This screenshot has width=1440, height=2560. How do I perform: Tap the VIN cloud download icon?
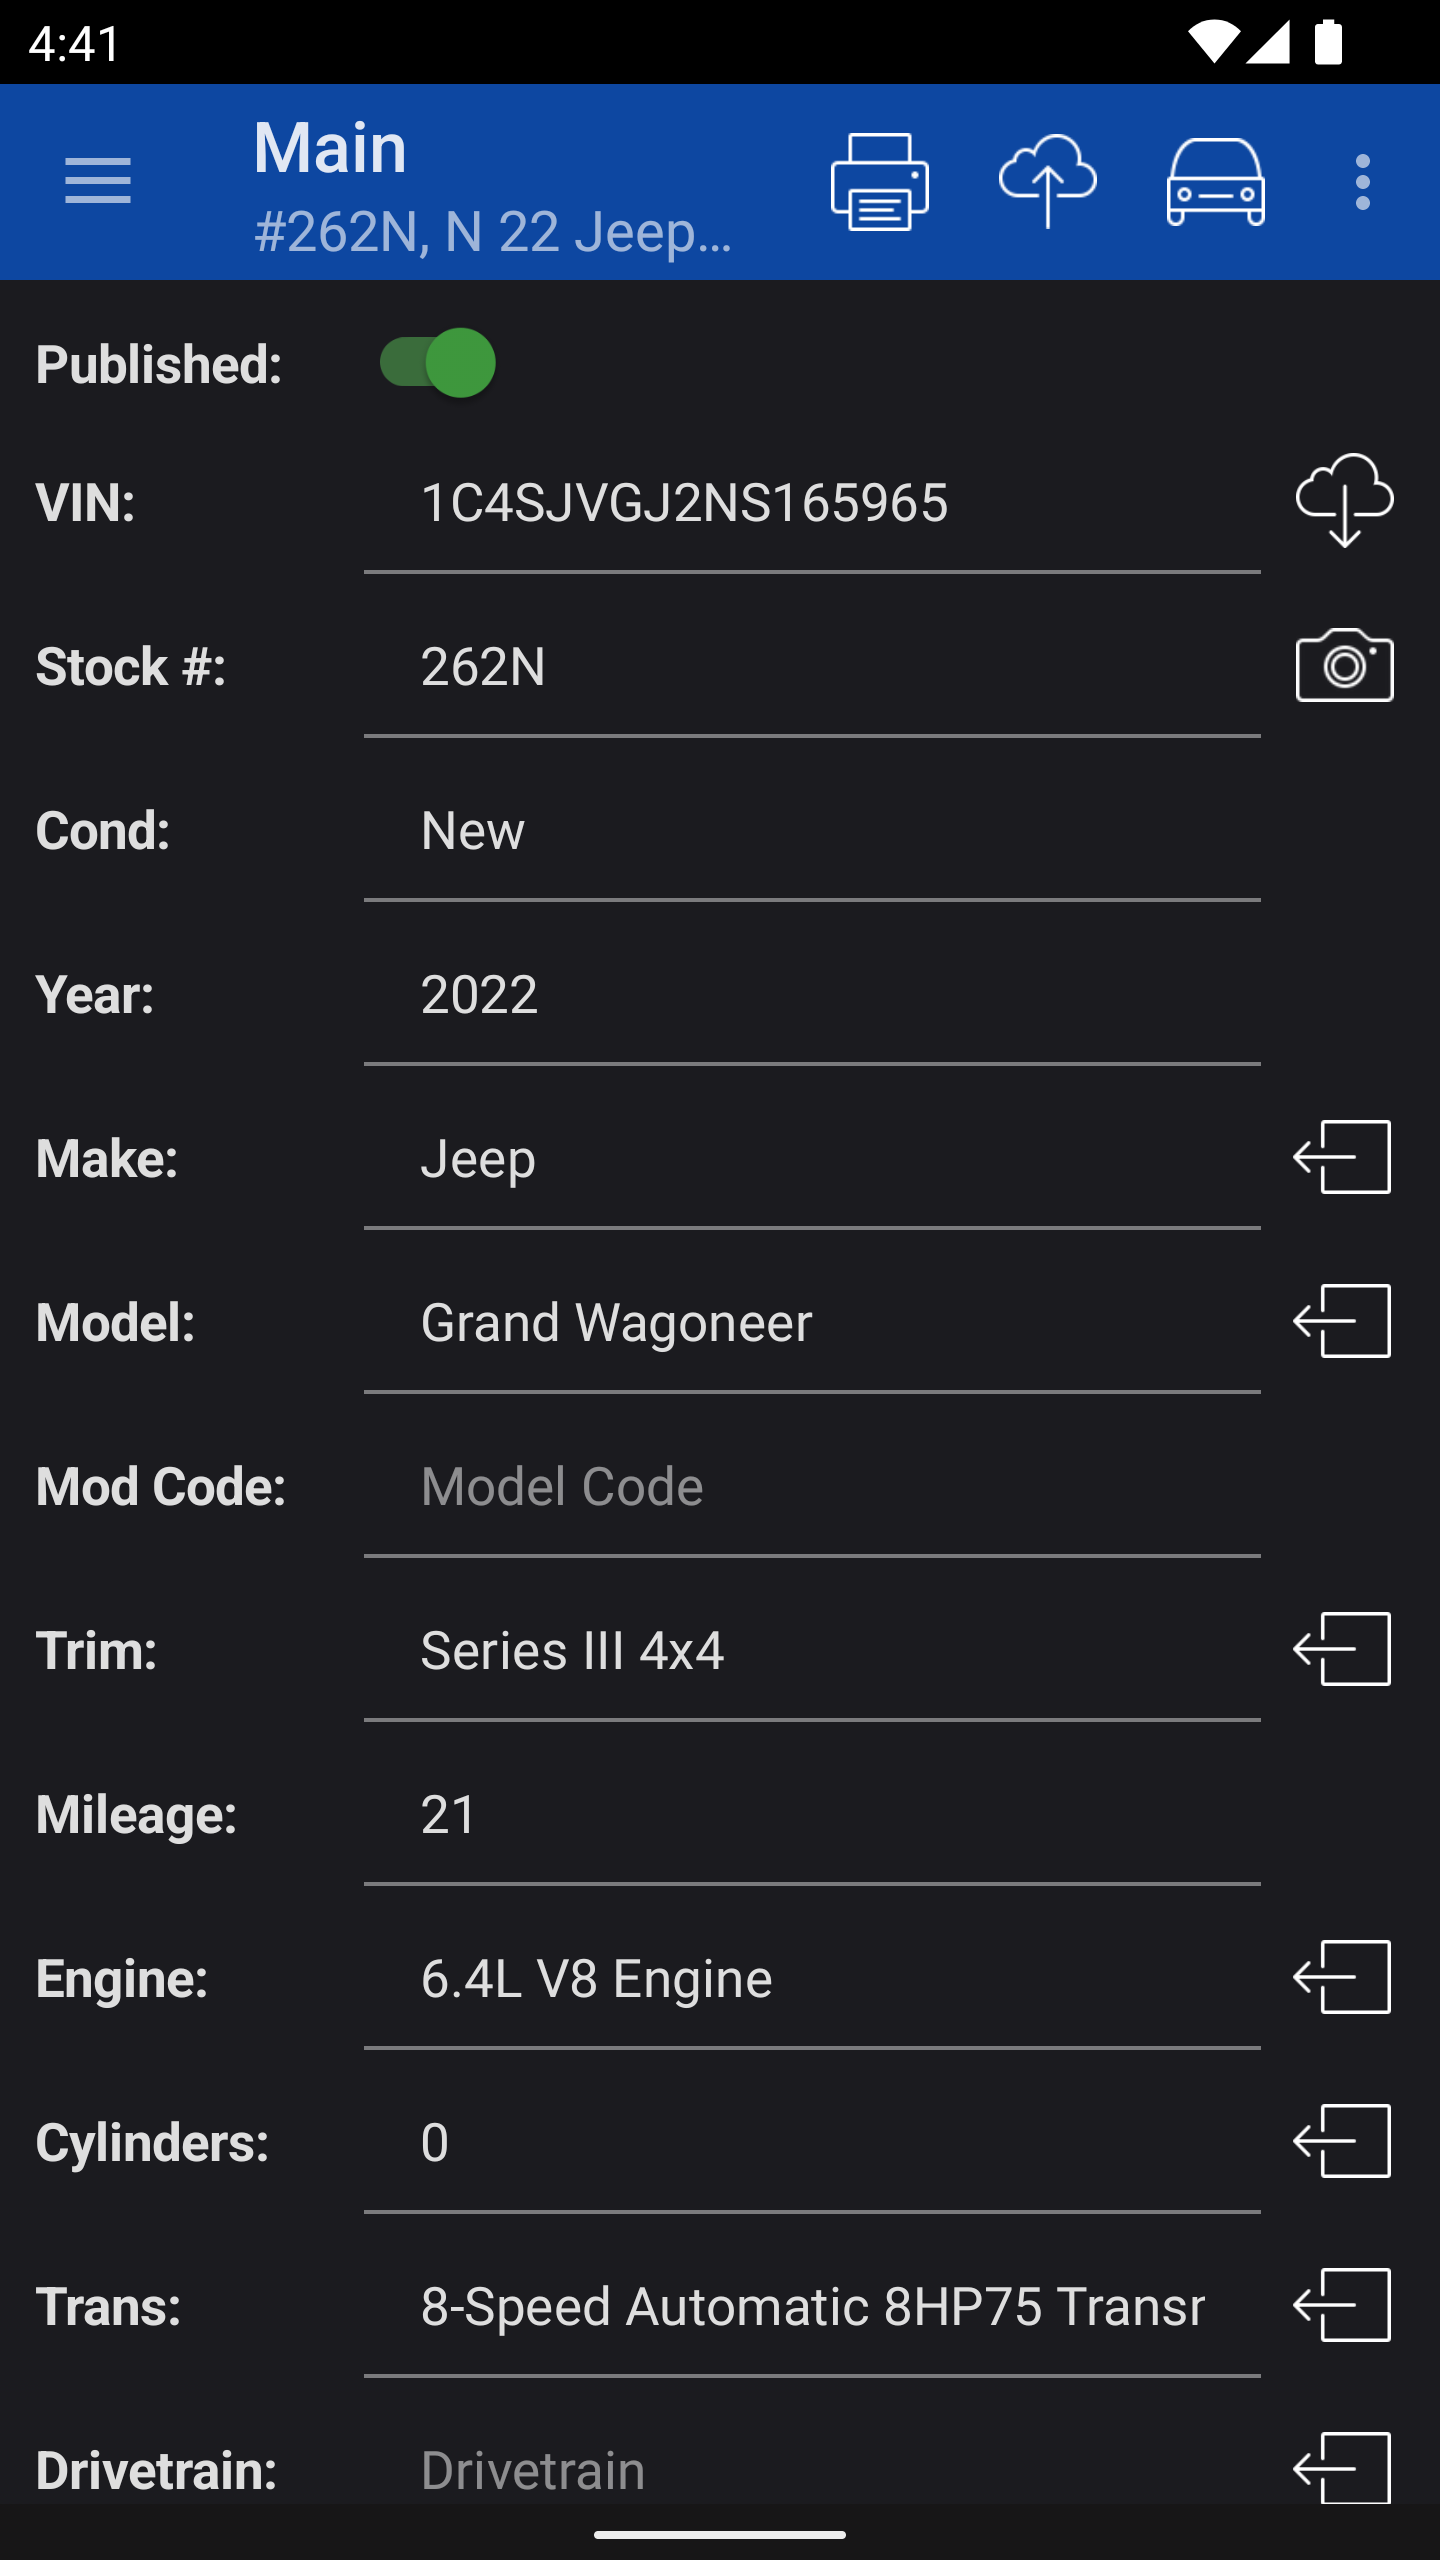click(1344, 501)
